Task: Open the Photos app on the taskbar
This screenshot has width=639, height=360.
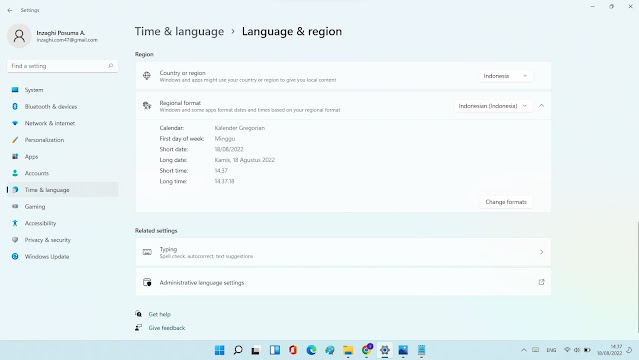Action: point(403,350)
